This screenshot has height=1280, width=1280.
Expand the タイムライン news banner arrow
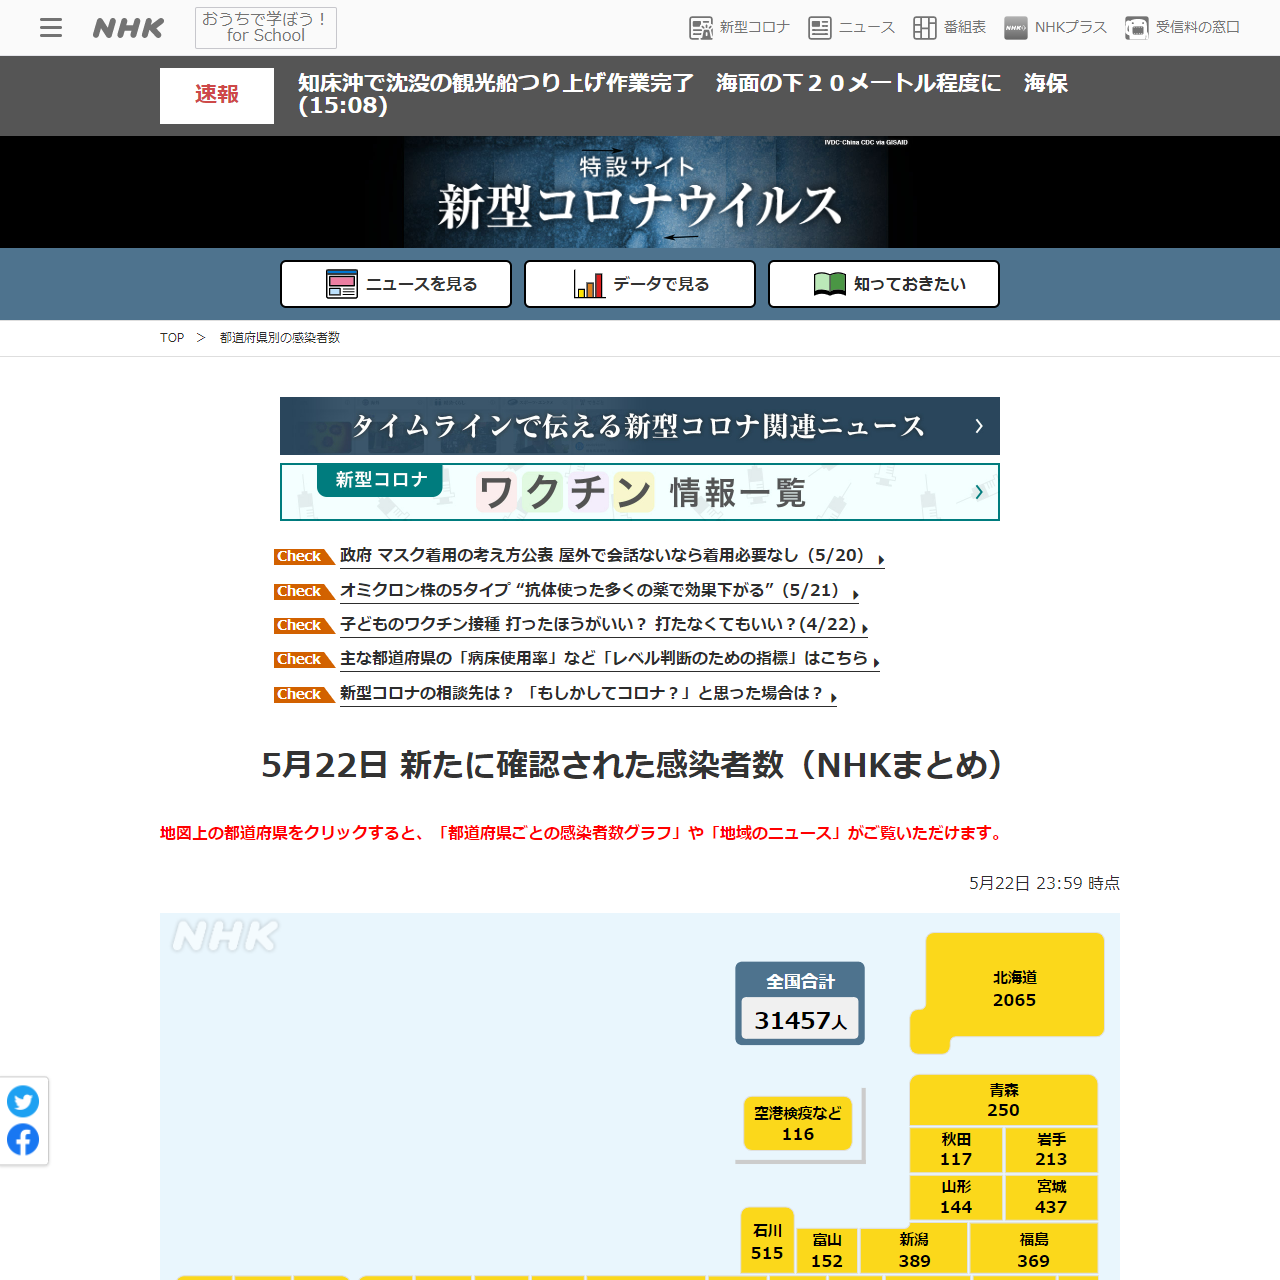978,426
